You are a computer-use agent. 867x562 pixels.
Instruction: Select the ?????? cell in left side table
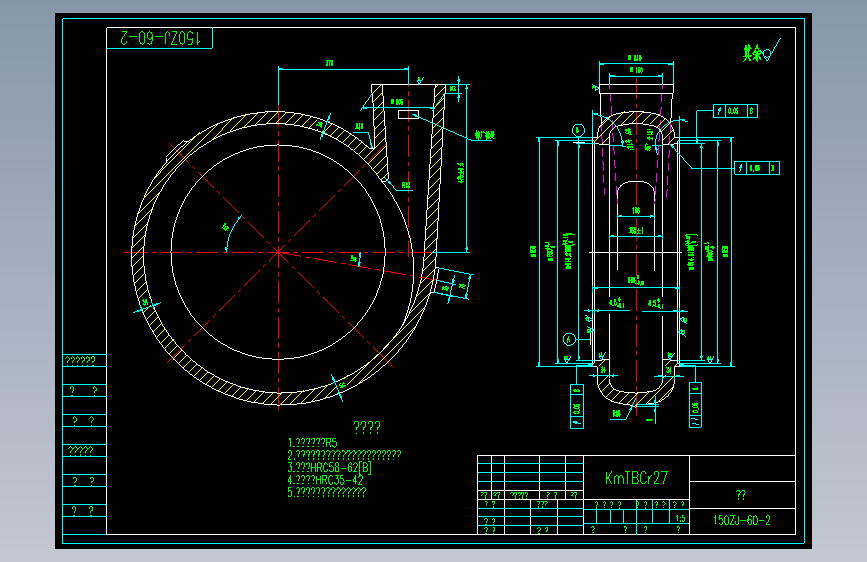pos(80,361)
